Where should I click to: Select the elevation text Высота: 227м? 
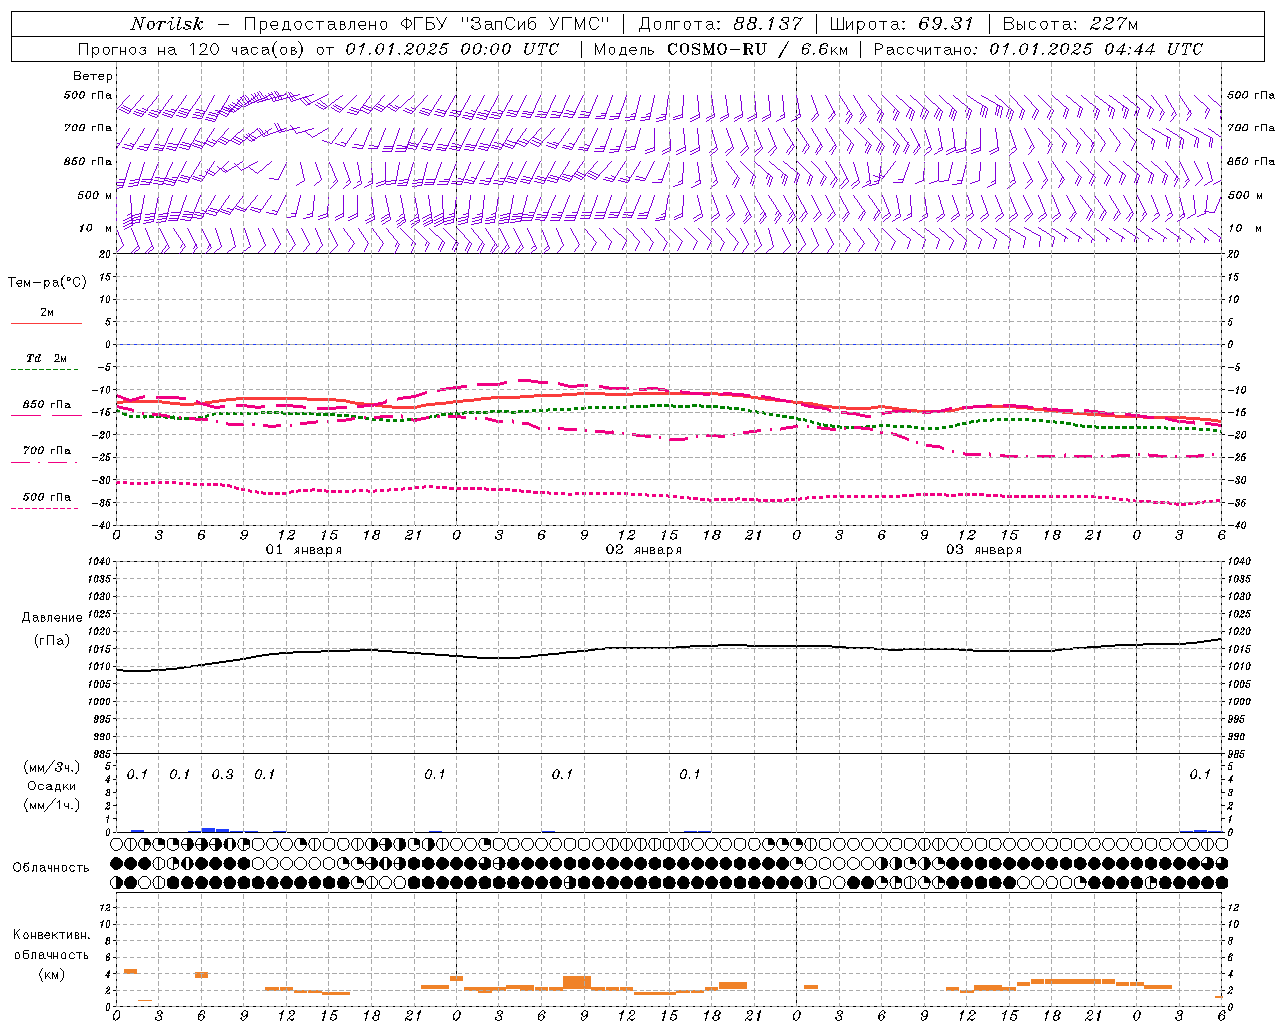point(1070,24)
